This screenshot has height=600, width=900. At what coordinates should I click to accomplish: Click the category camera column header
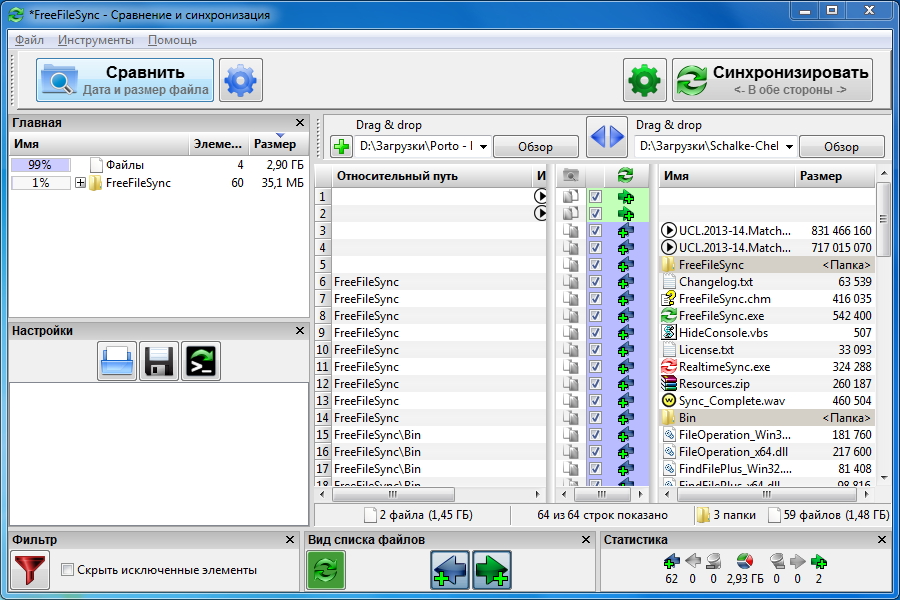pyautogui.click(x=571, y=176)
